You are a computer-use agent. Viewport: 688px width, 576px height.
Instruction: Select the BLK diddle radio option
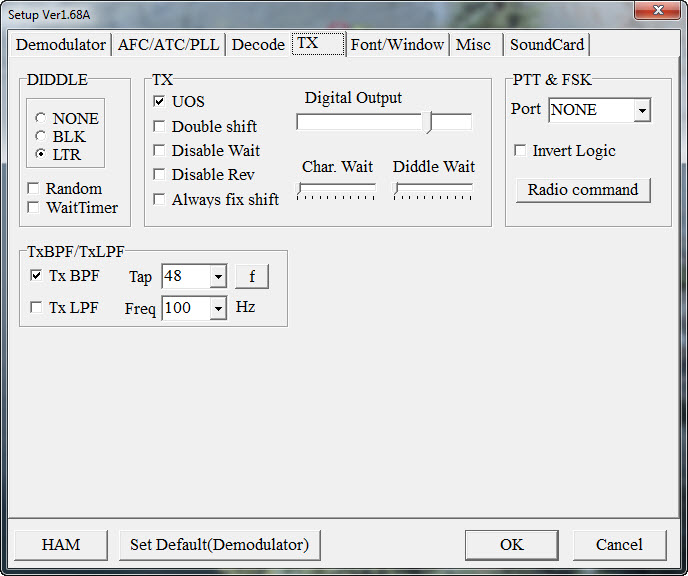pyautogui.click(x=41, y=137)
